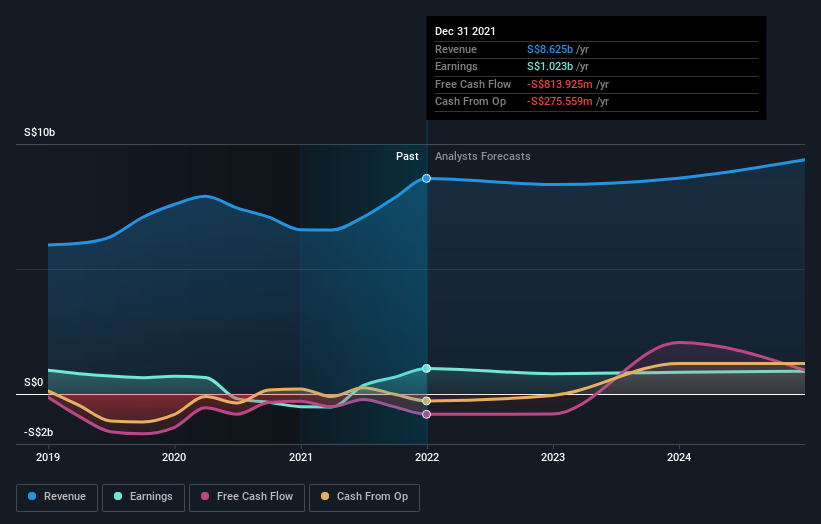
Task: Click the Analysts Forecasts label
Action: [482, 156]
